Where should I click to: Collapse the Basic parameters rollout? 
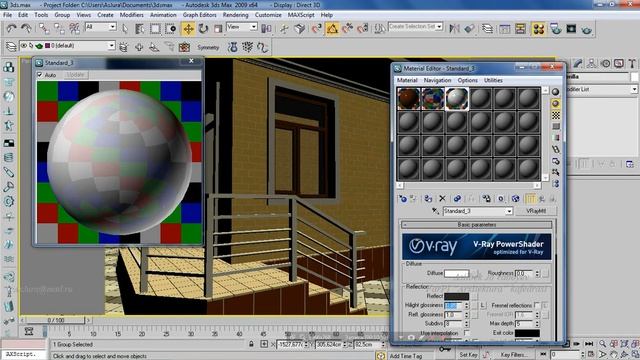[477, 225]
